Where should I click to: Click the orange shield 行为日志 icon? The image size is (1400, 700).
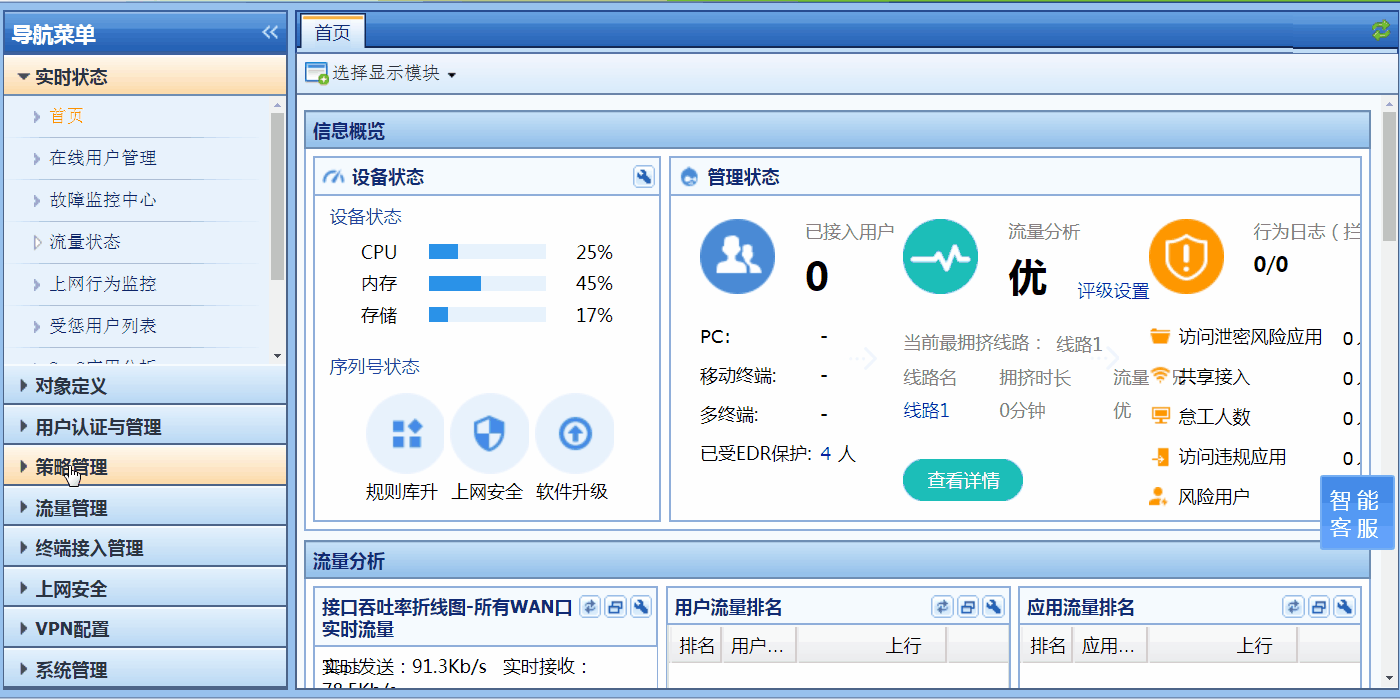[1186, 257]
